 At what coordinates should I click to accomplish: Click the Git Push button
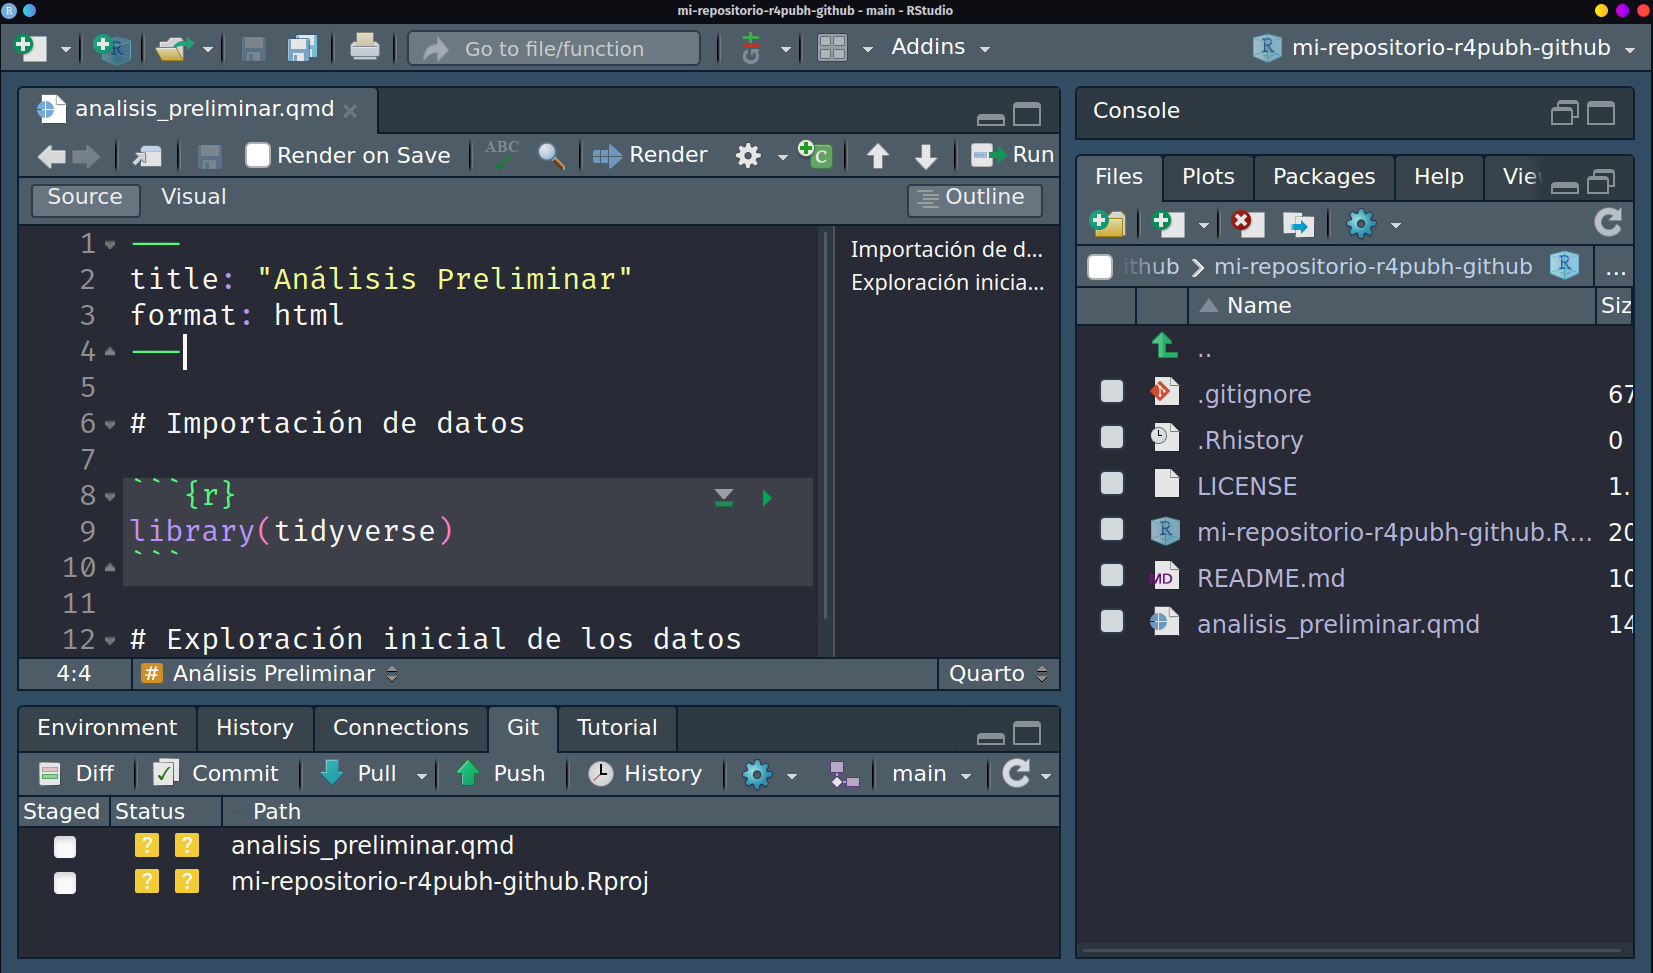[501, 774]
